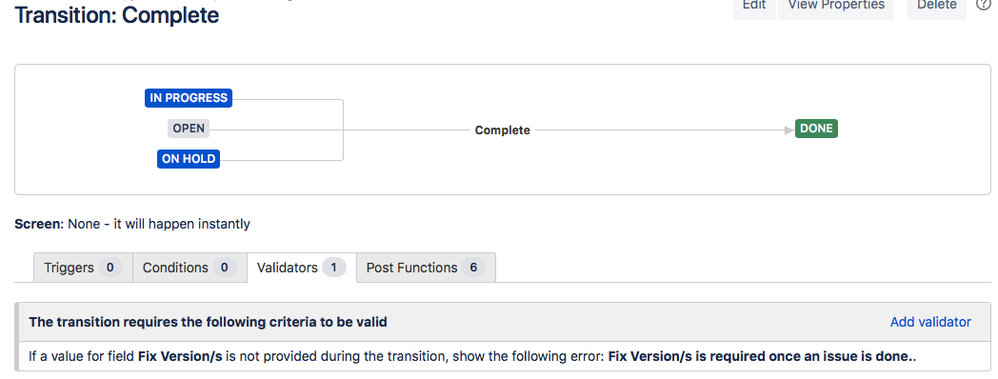Open the Post Functions tab
Image resolution: width=998 pixels, height=379 pixels.
[x=426, y=268]
